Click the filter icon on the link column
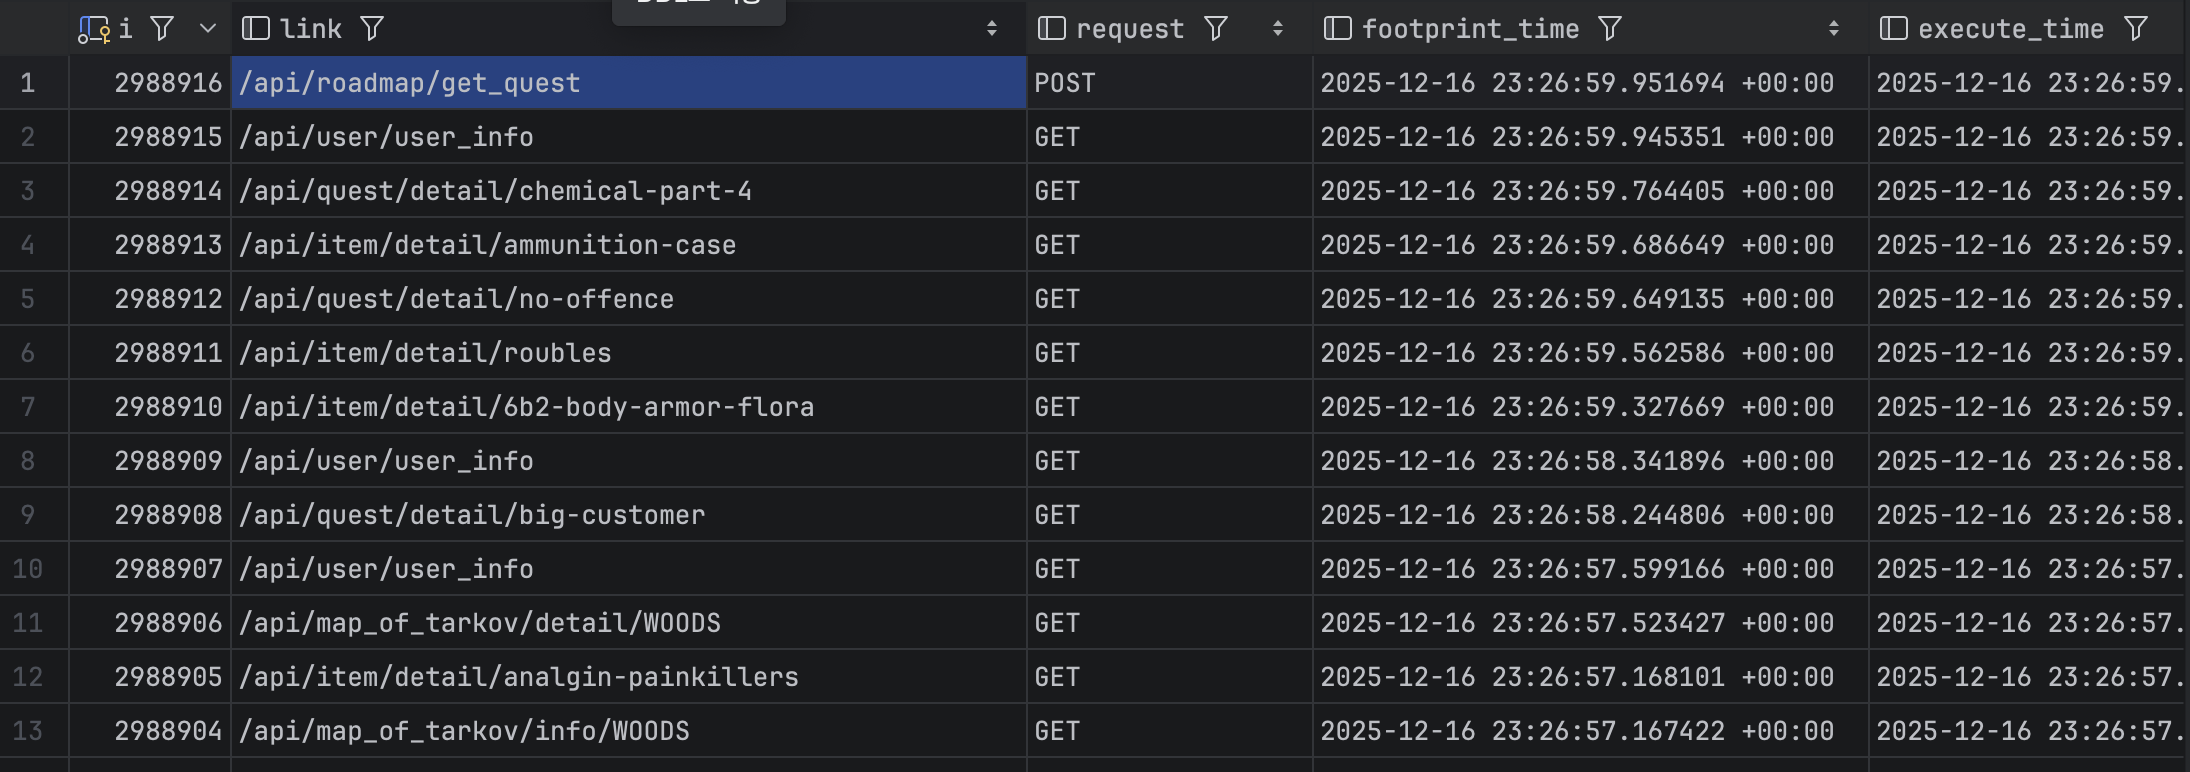This screenshot has width=2190, height=772. (x=372, y=29)
